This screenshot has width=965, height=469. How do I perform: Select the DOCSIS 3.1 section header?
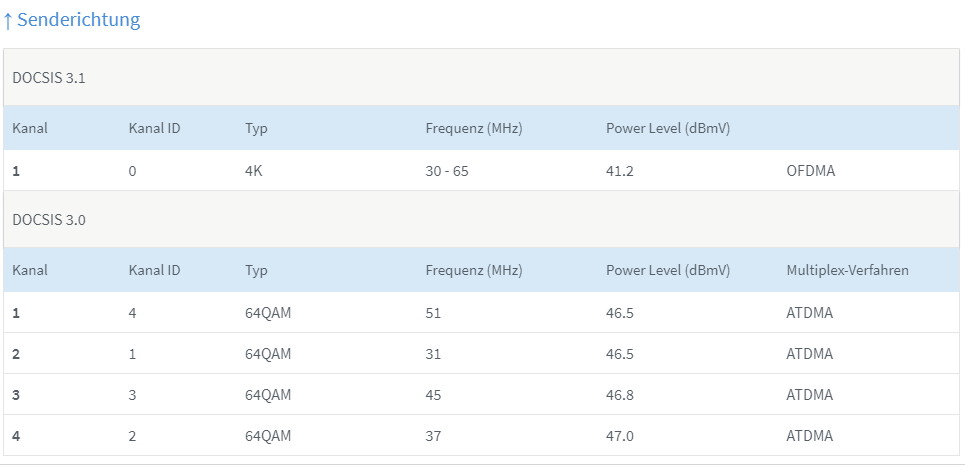[x=49, y=78]
